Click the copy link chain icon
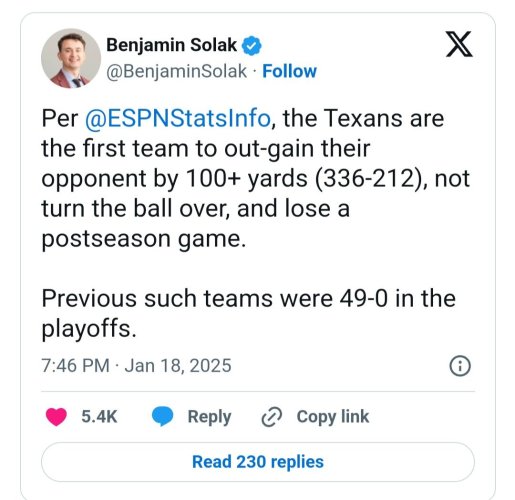 tap(272, 417)
